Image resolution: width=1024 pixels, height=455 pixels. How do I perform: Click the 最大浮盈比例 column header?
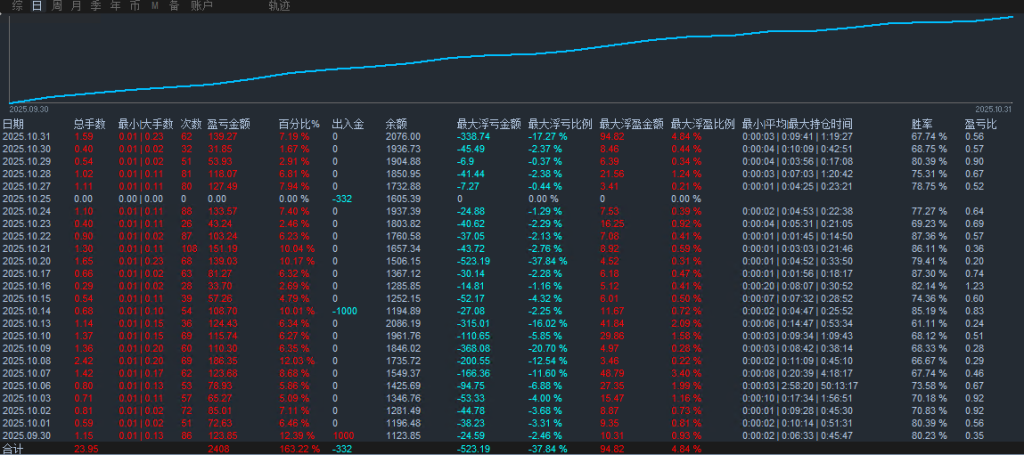pos(703,124)
